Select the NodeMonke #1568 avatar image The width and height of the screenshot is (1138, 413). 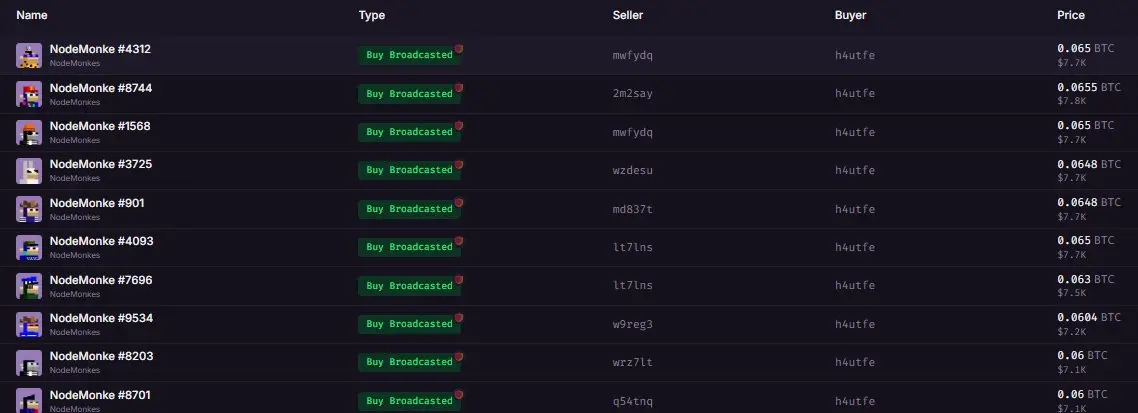coord(29,133)
